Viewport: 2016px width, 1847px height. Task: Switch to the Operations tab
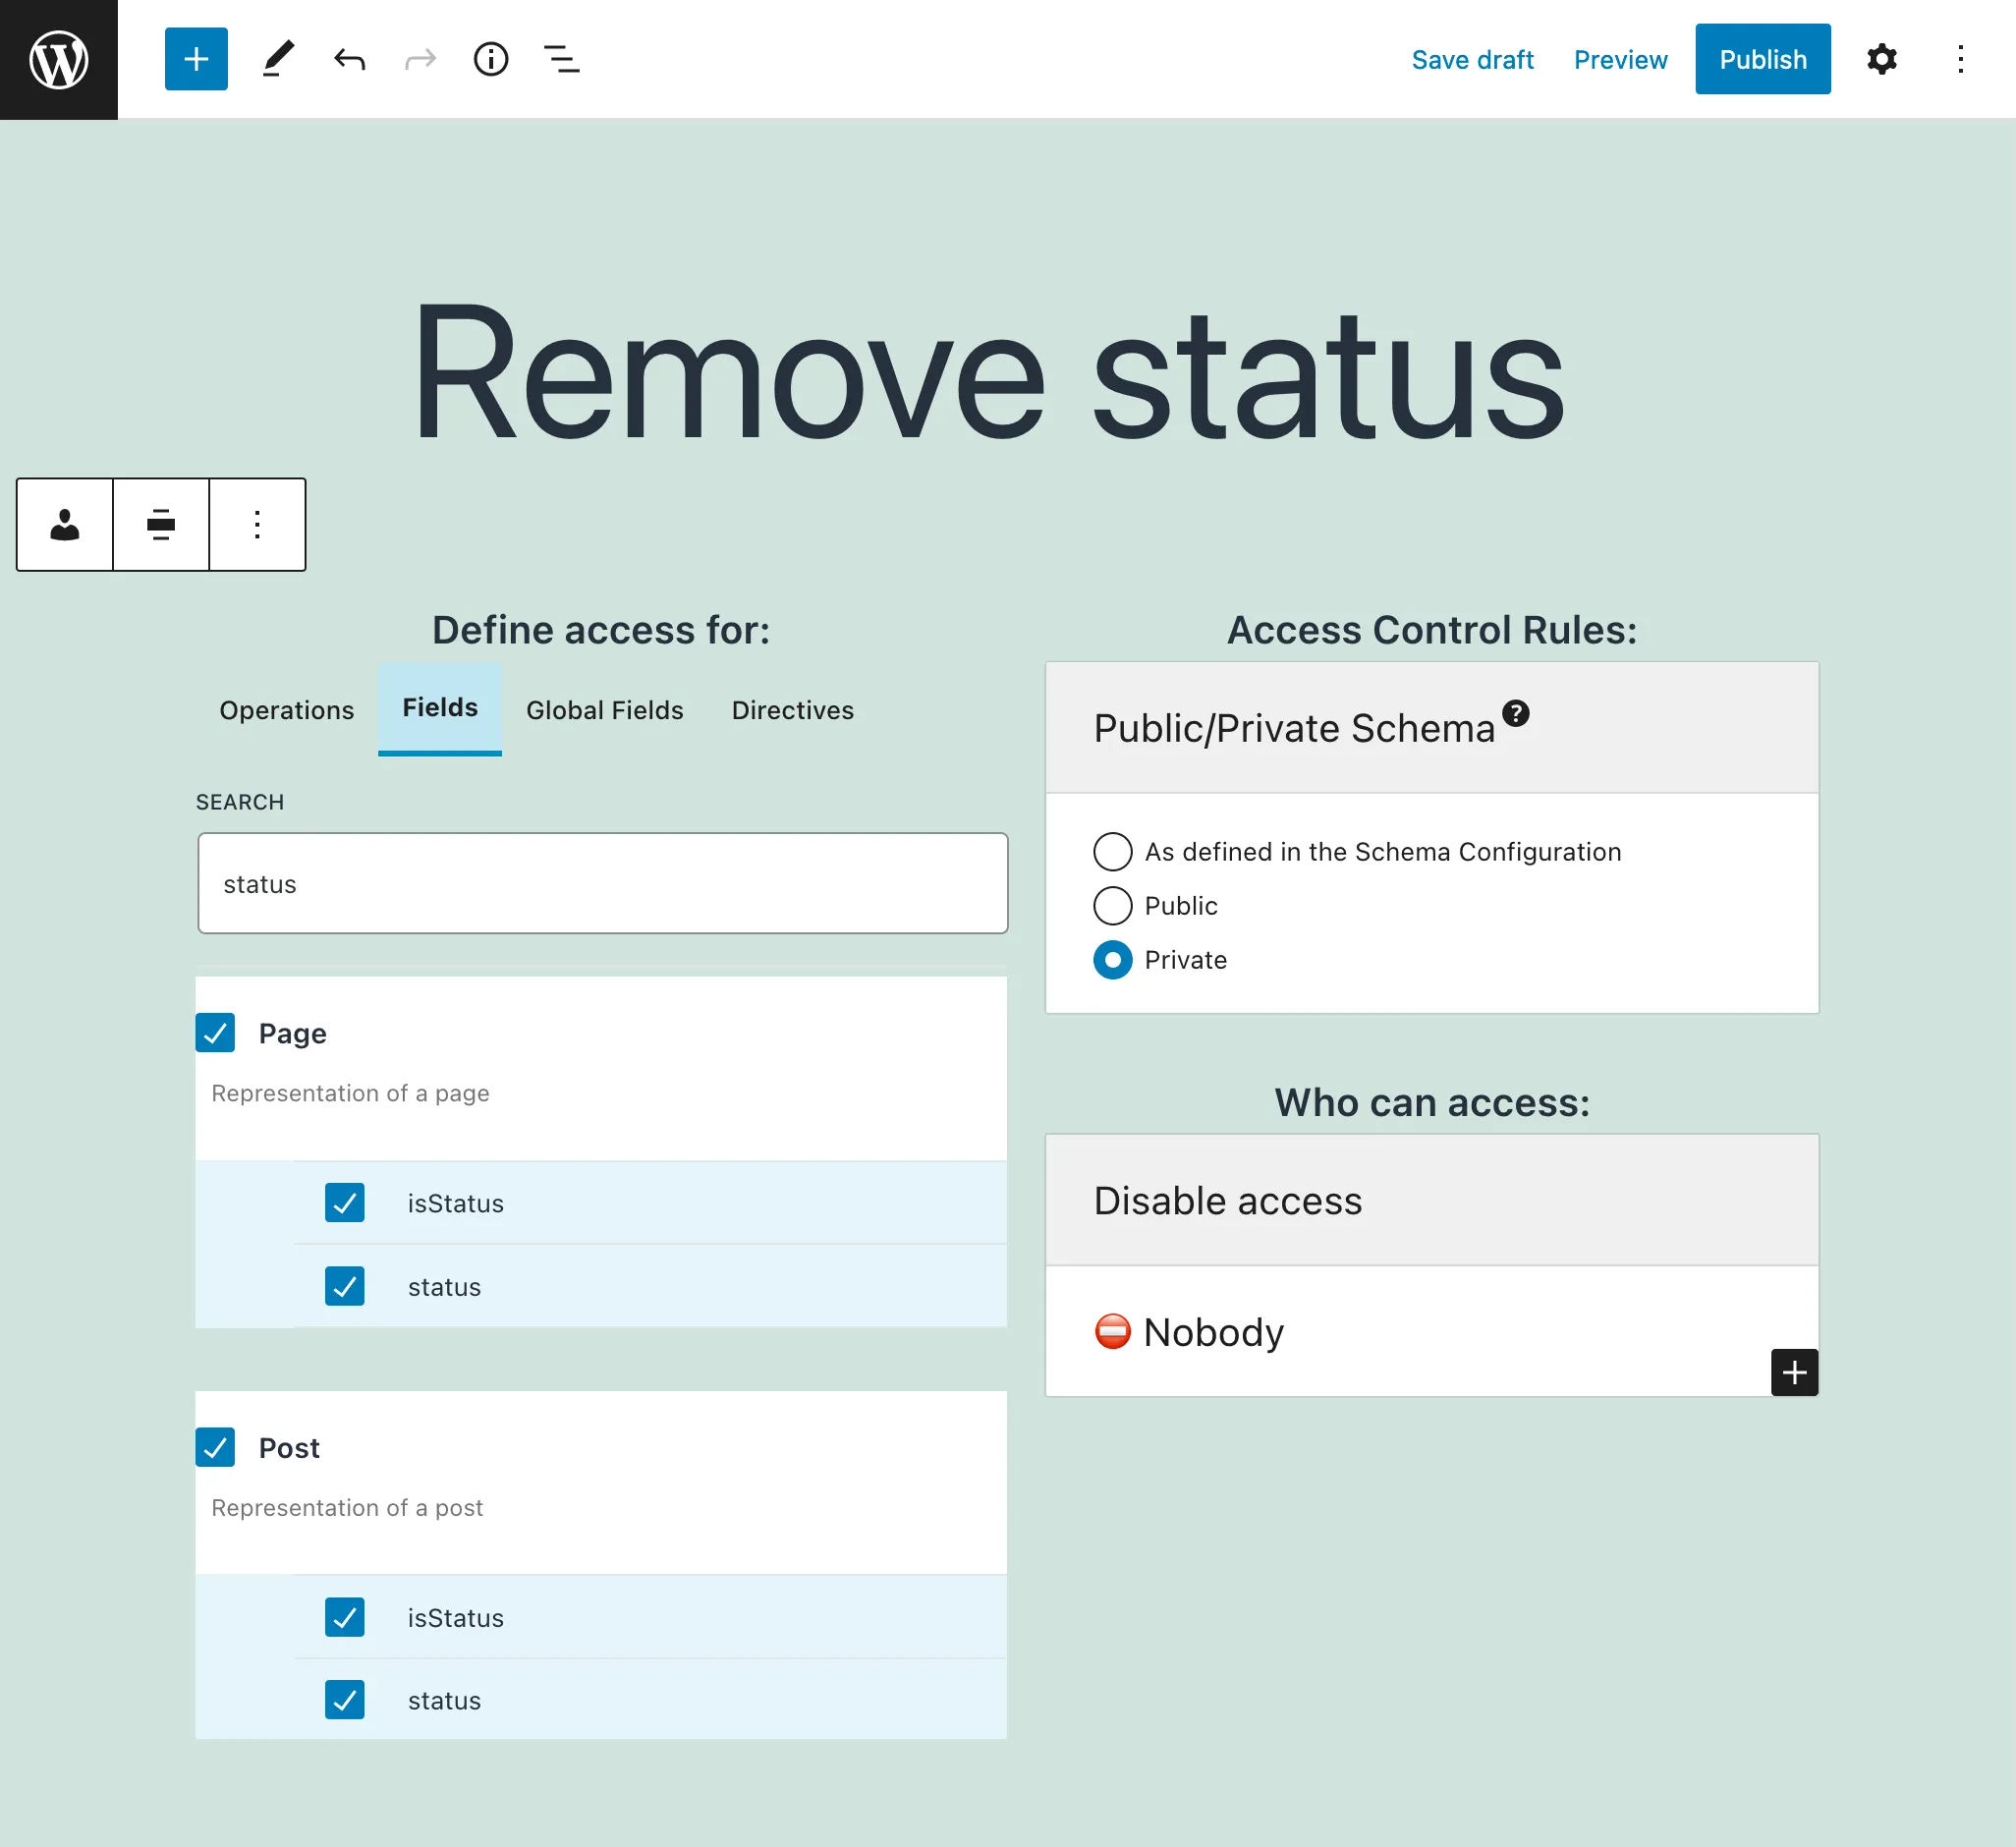pos(286,710)
